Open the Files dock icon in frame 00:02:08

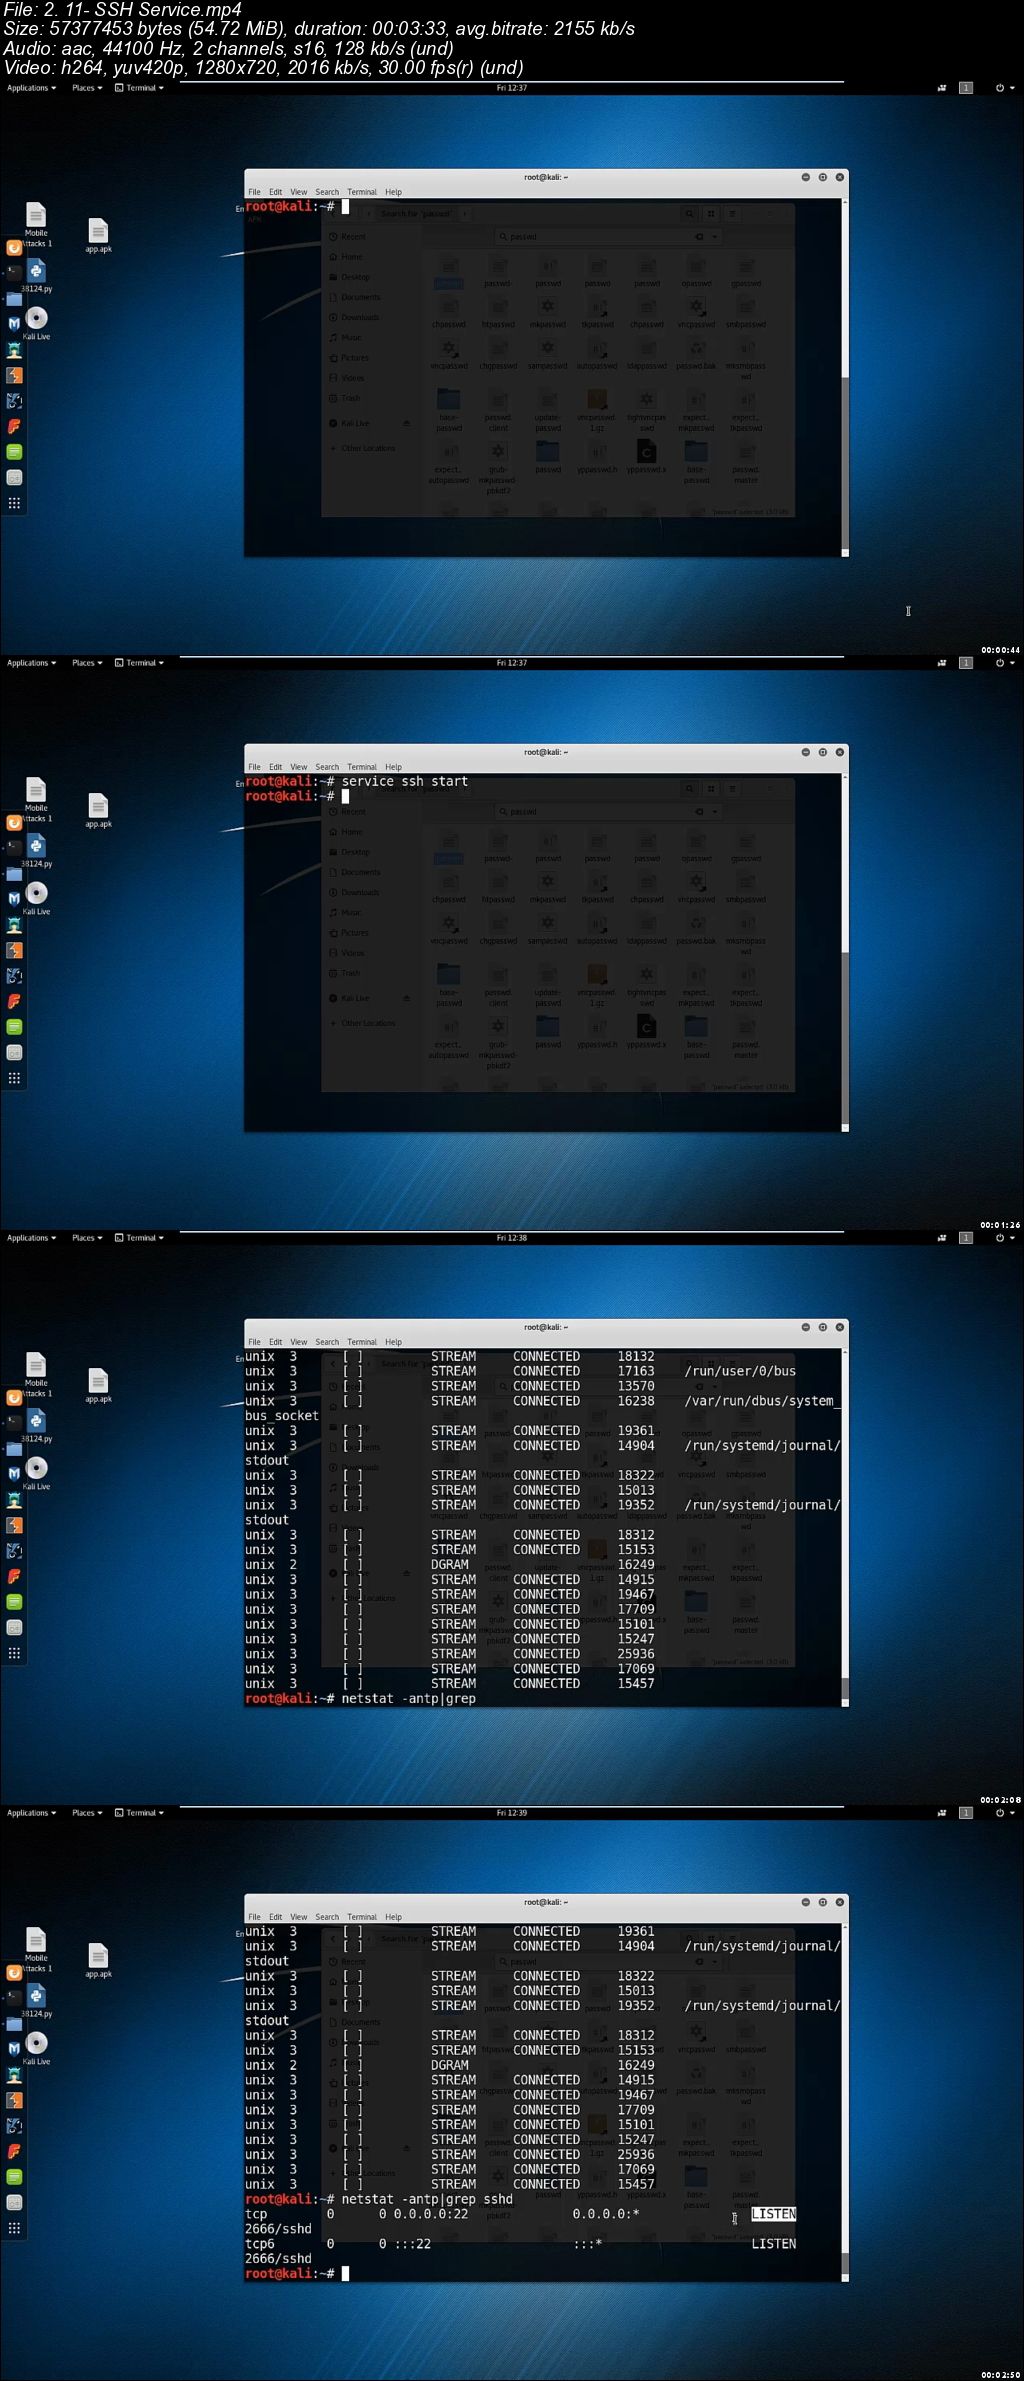pos(14,1449)
